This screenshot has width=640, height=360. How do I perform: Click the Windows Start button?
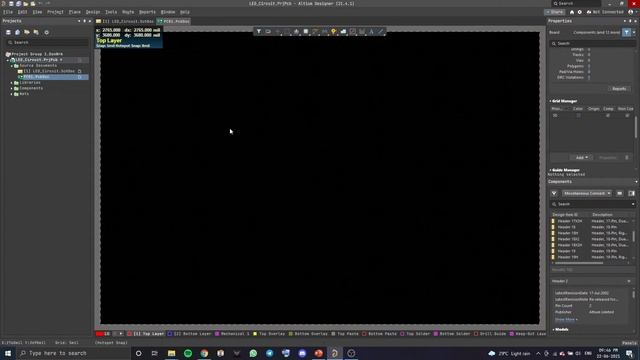[x=8, y=353]
